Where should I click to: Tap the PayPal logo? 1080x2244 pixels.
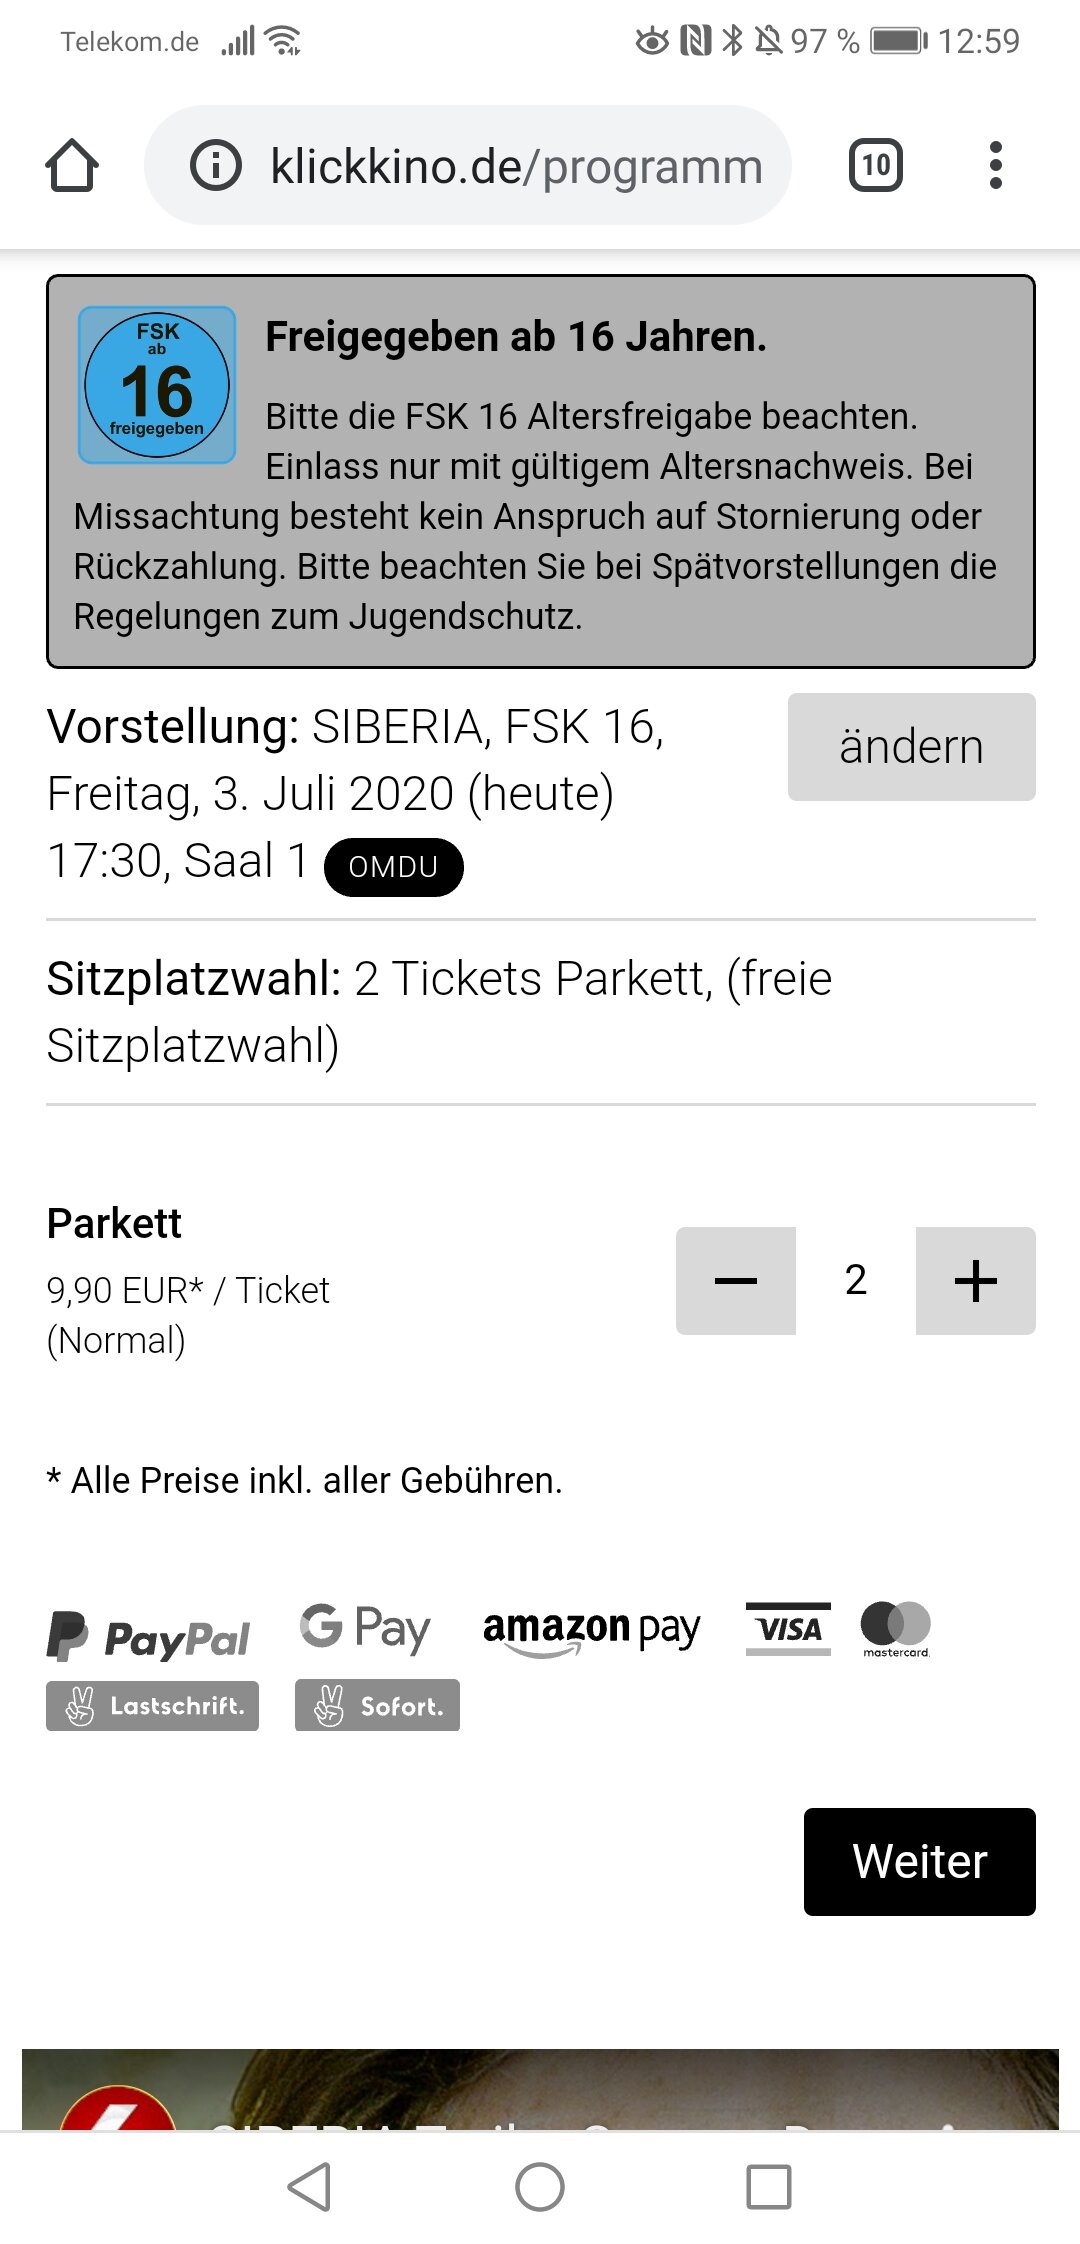click(x=149, y=1636)
